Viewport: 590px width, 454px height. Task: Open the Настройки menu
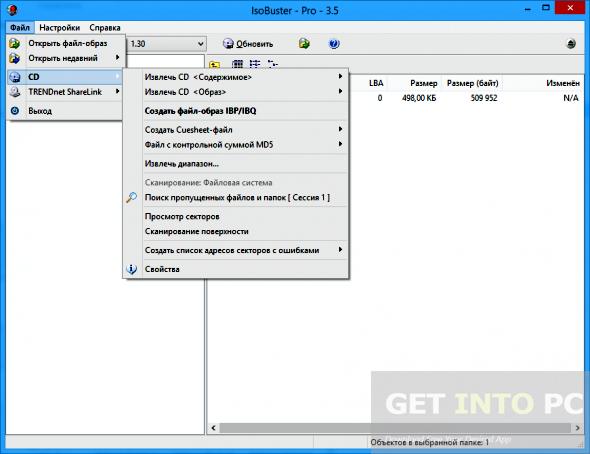(59, 27)
